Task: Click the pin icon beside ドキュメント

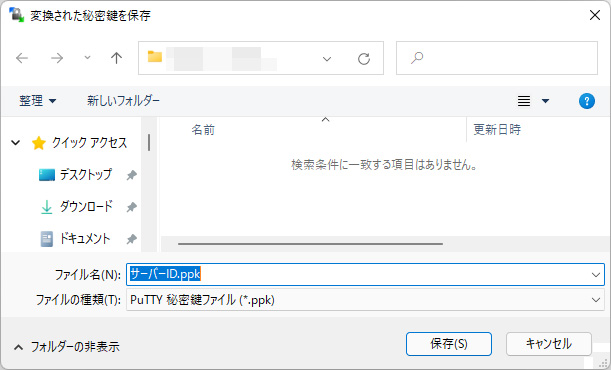Action: [132, 239]
